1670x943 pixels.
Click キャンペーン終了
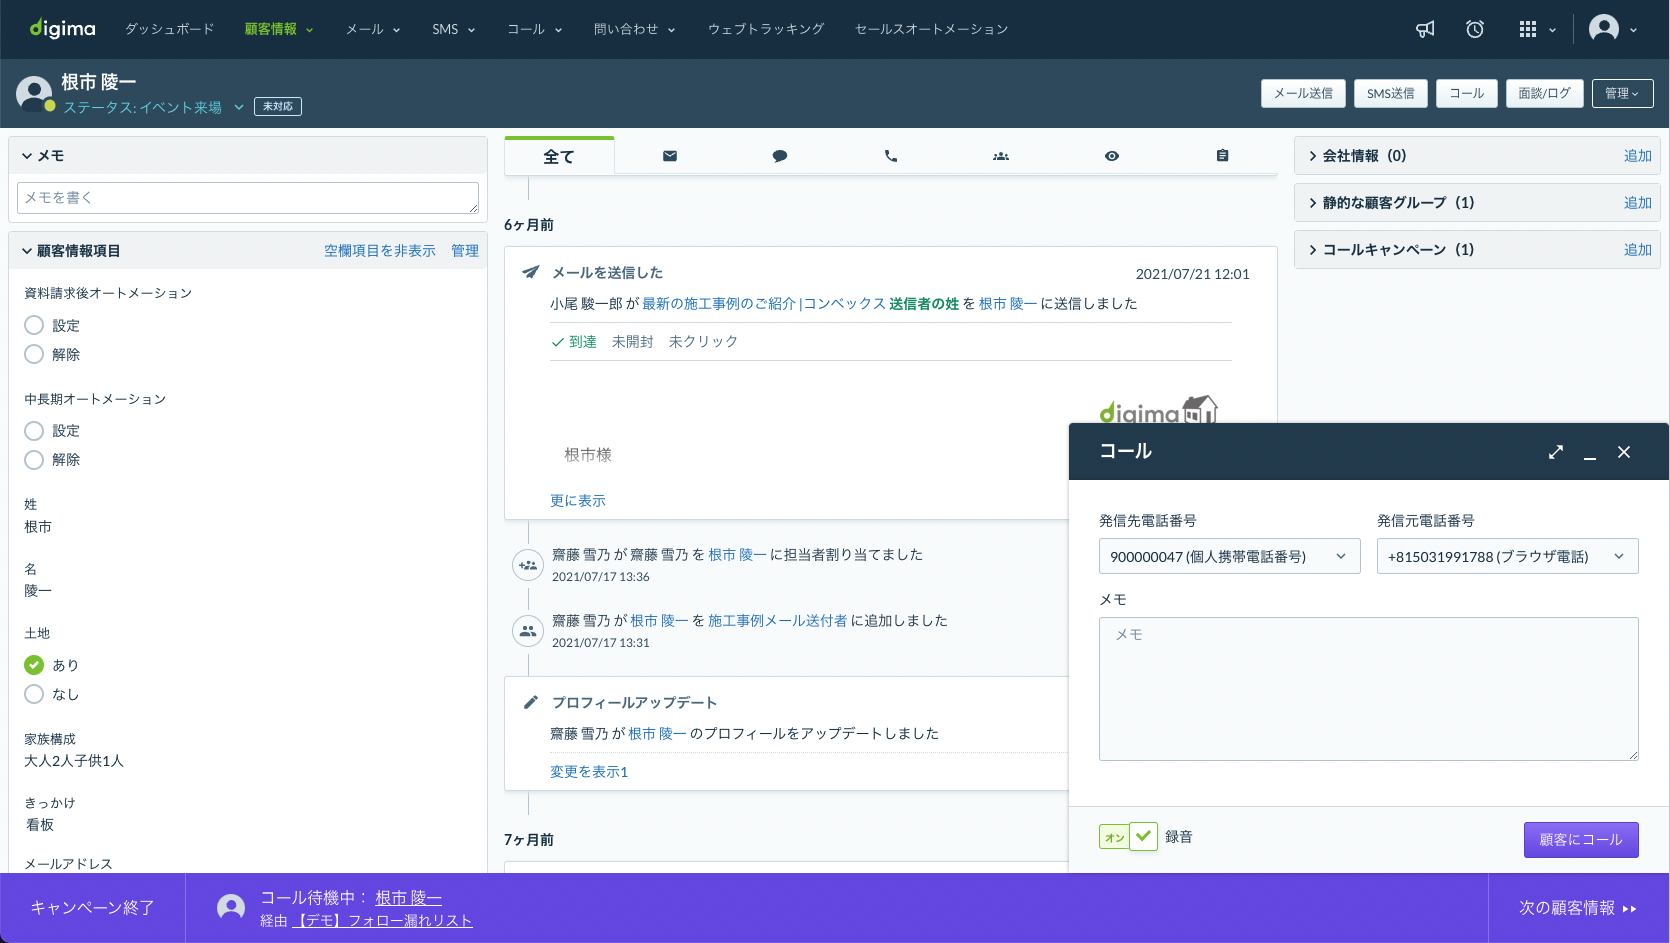pyautogui.click(x=92, y=908)
